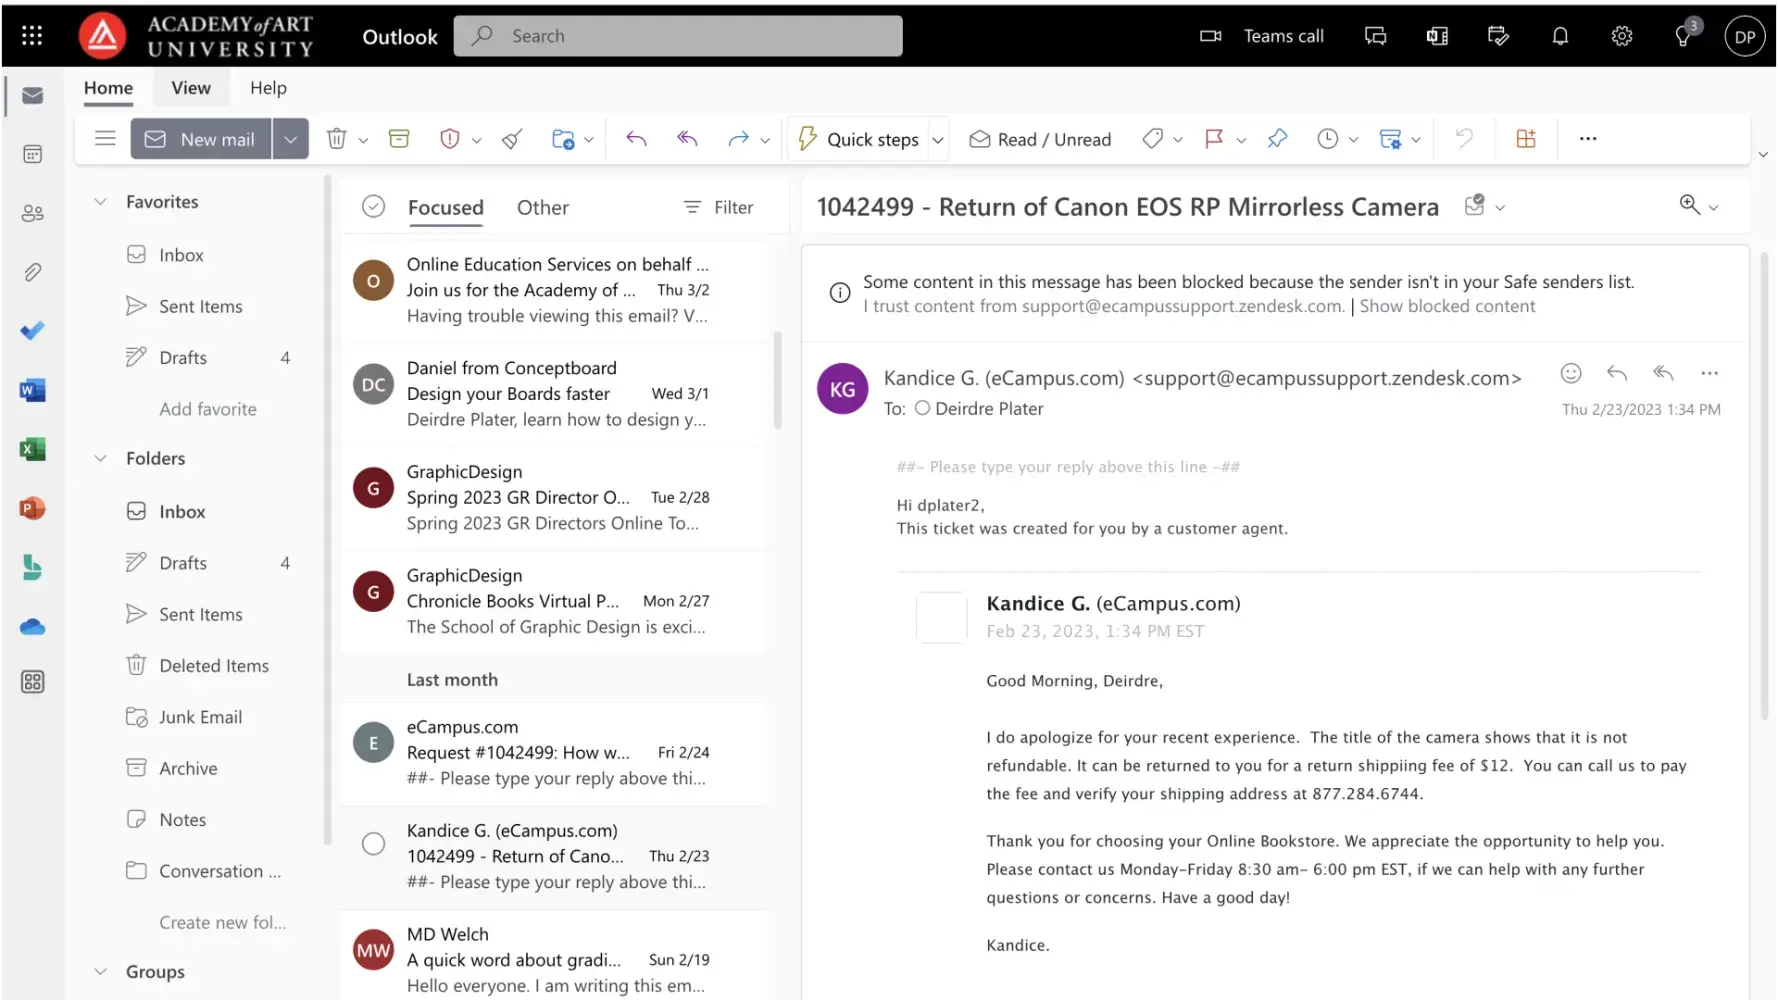Open the app launcher waffle icon
The image size is (1778, 1000).
tap(32, 36)
